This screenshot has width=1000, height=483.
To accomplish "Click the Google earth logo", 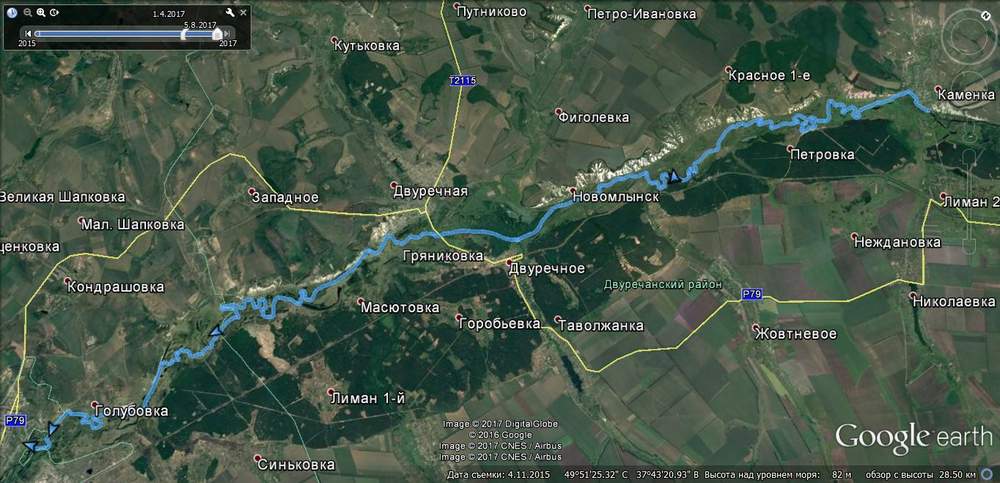I will [x=914, y=438].
